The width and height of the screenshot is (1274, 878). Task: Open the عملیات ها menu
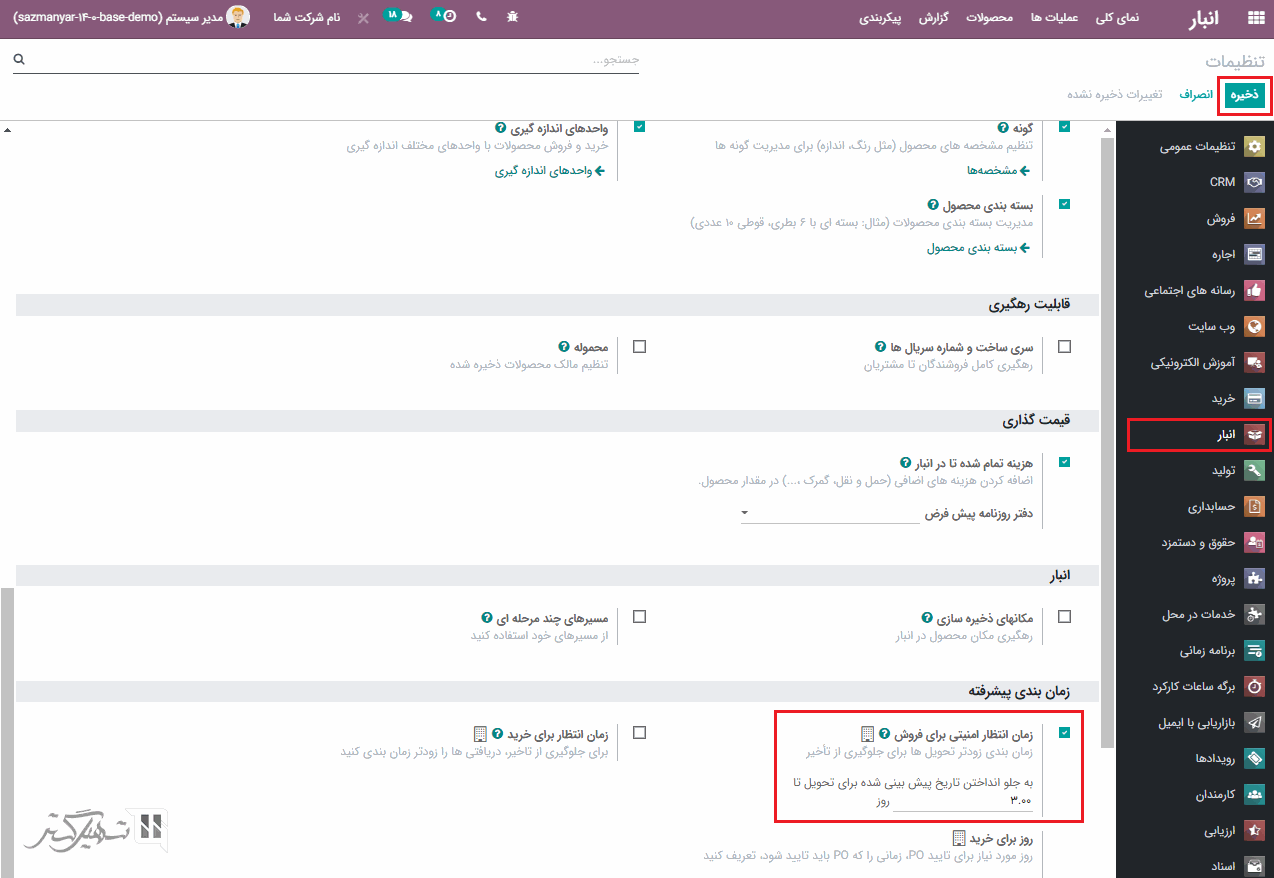tap(1054, 18)
